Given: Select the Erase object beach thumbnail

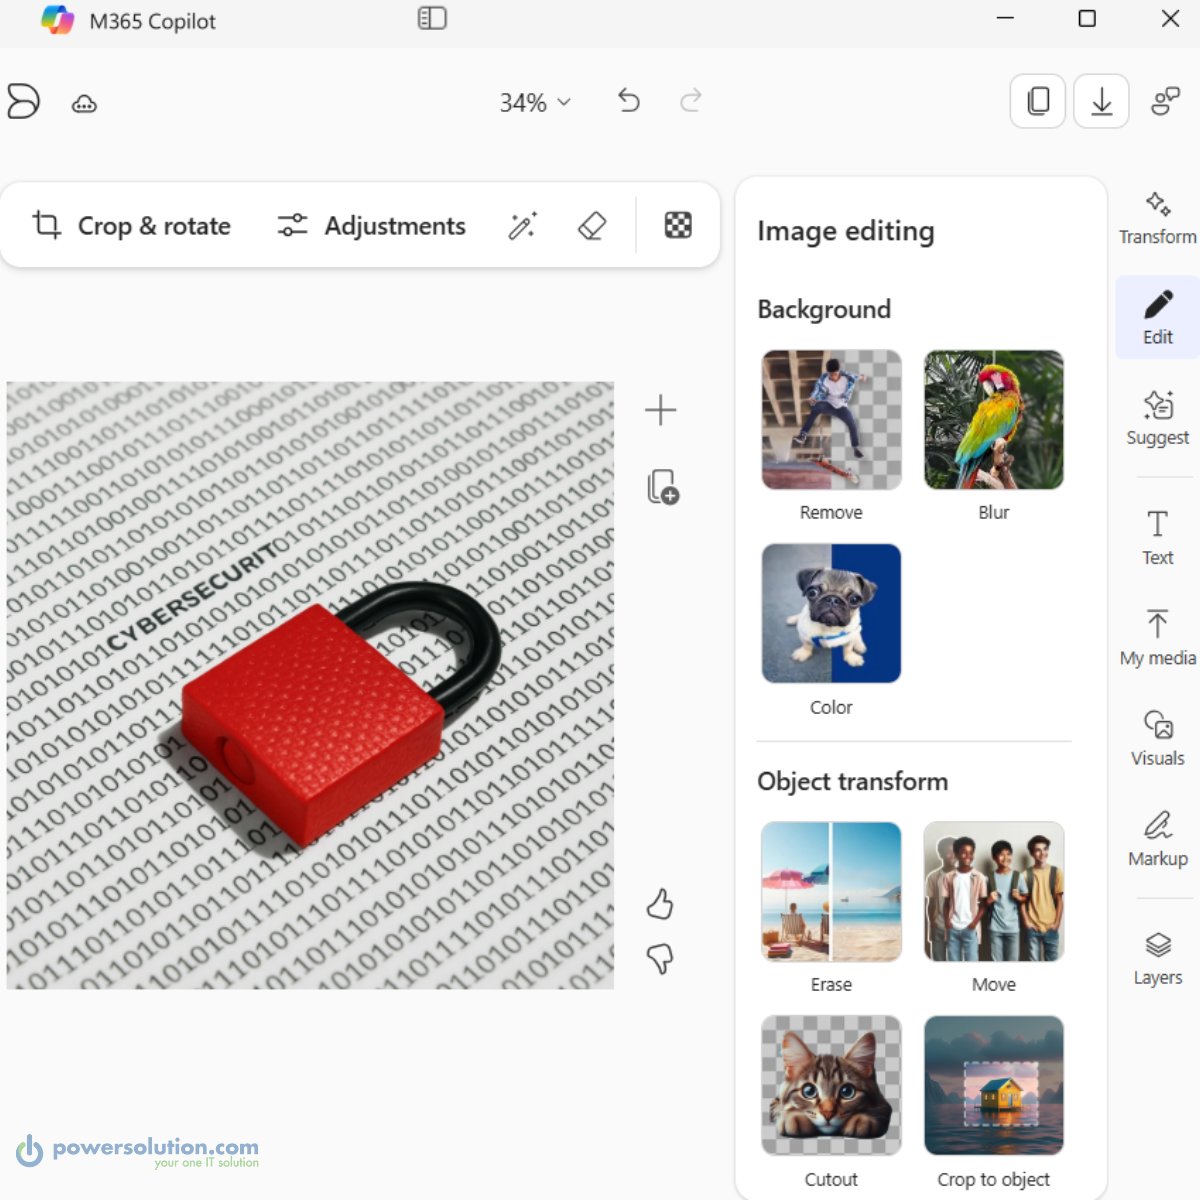Looking at the screenshot, I should [x=831, y=891].
